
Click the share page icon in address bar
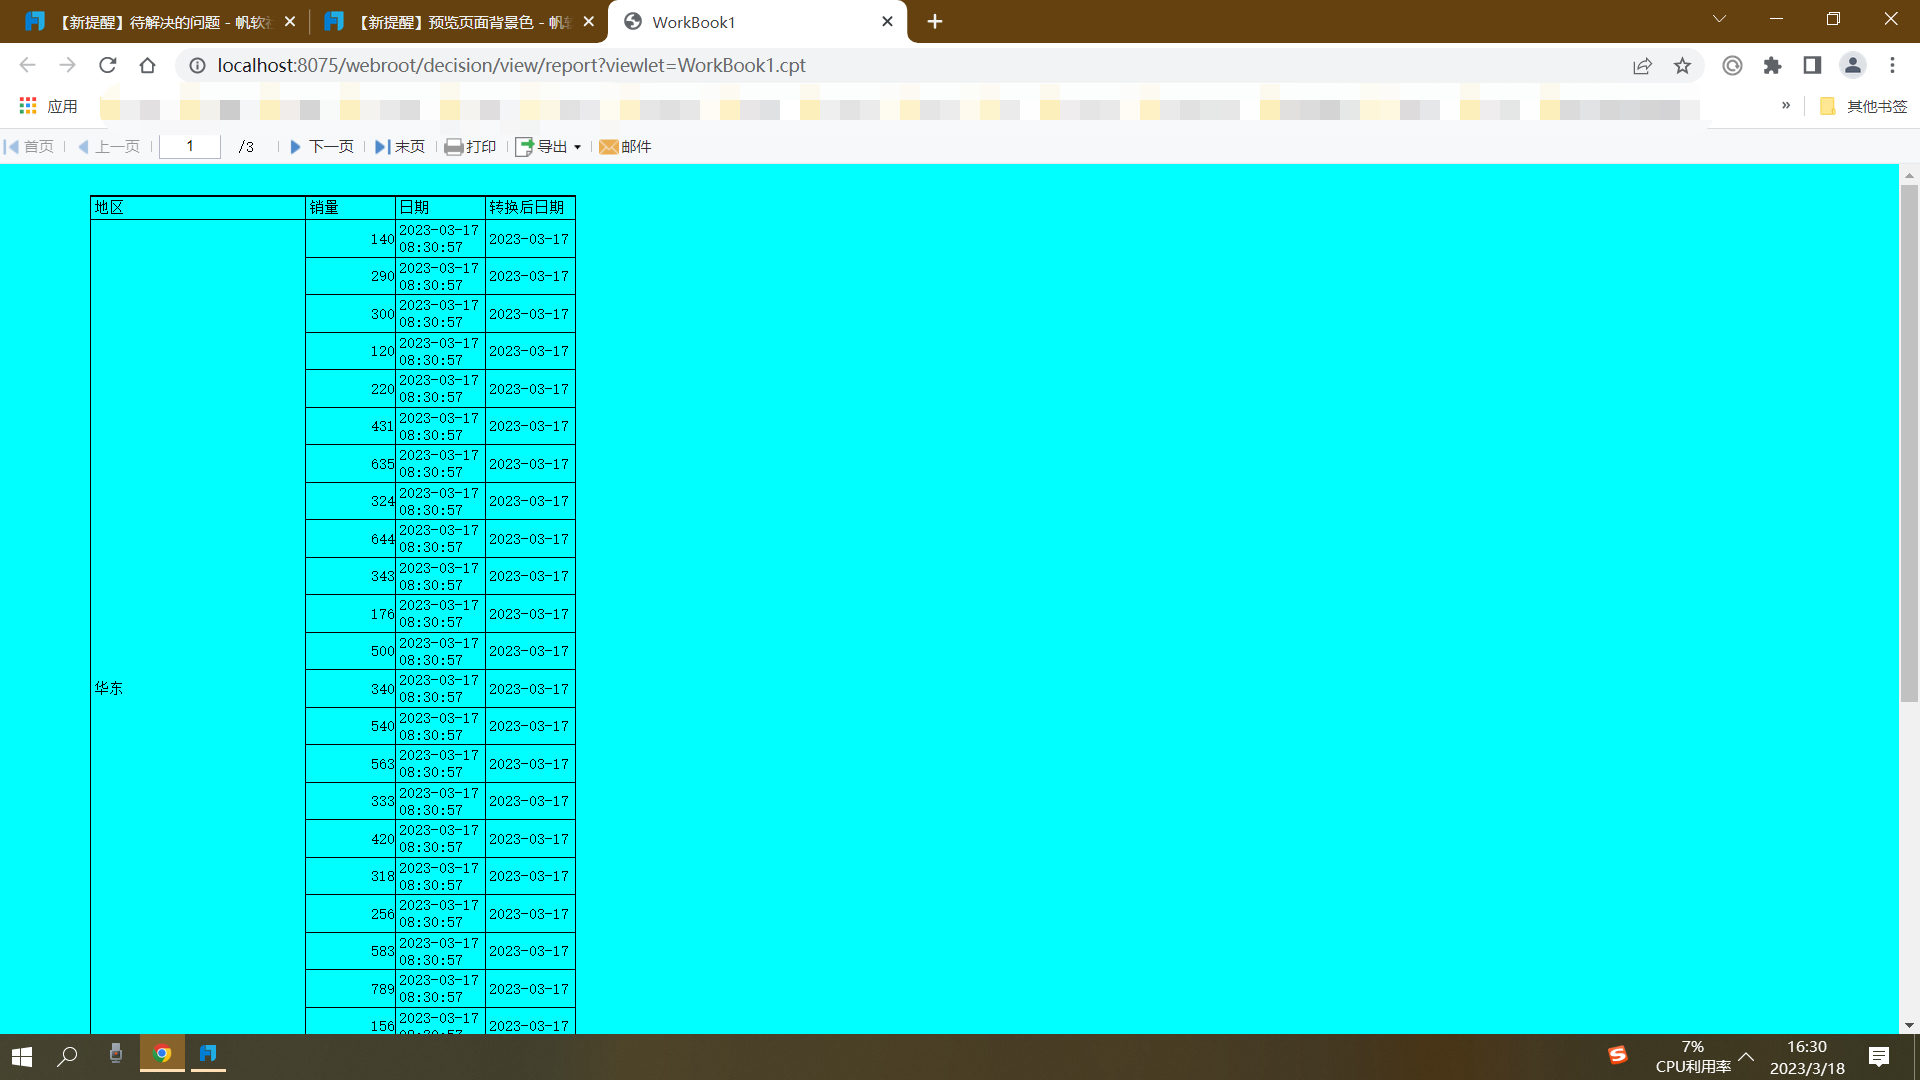1642,65
